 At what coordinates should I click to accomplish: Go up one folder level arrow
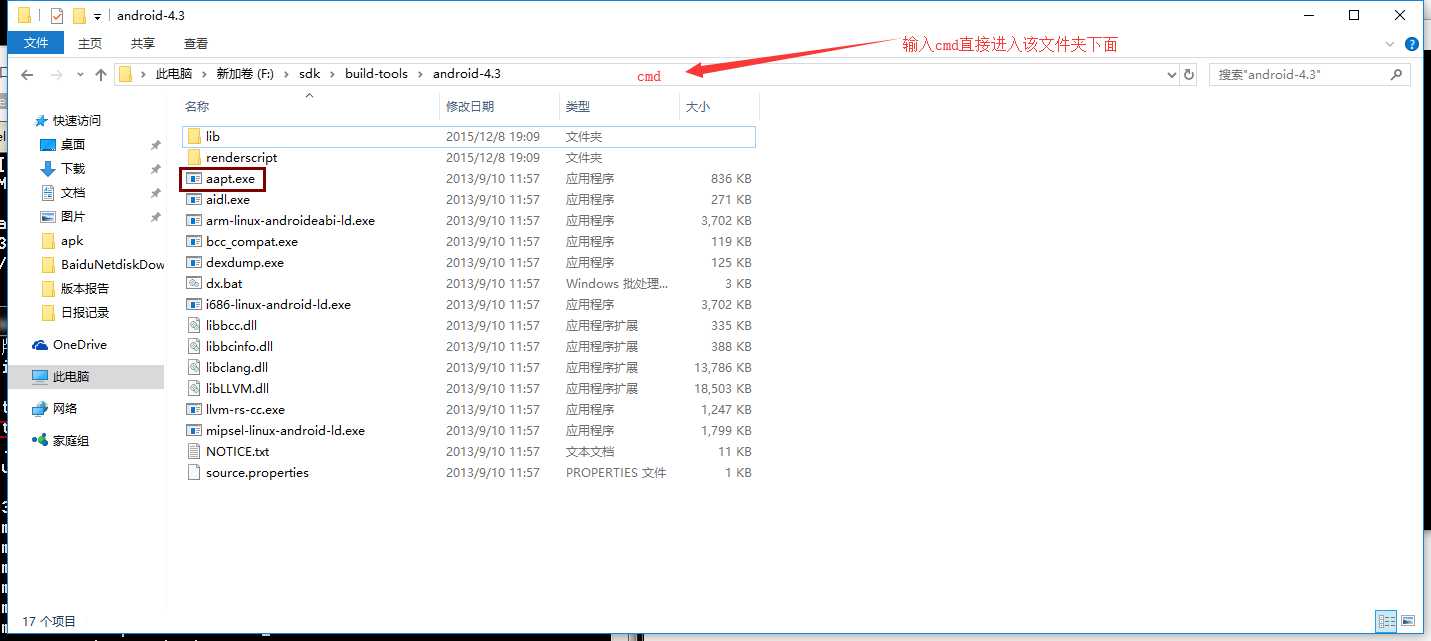[101, 75]
